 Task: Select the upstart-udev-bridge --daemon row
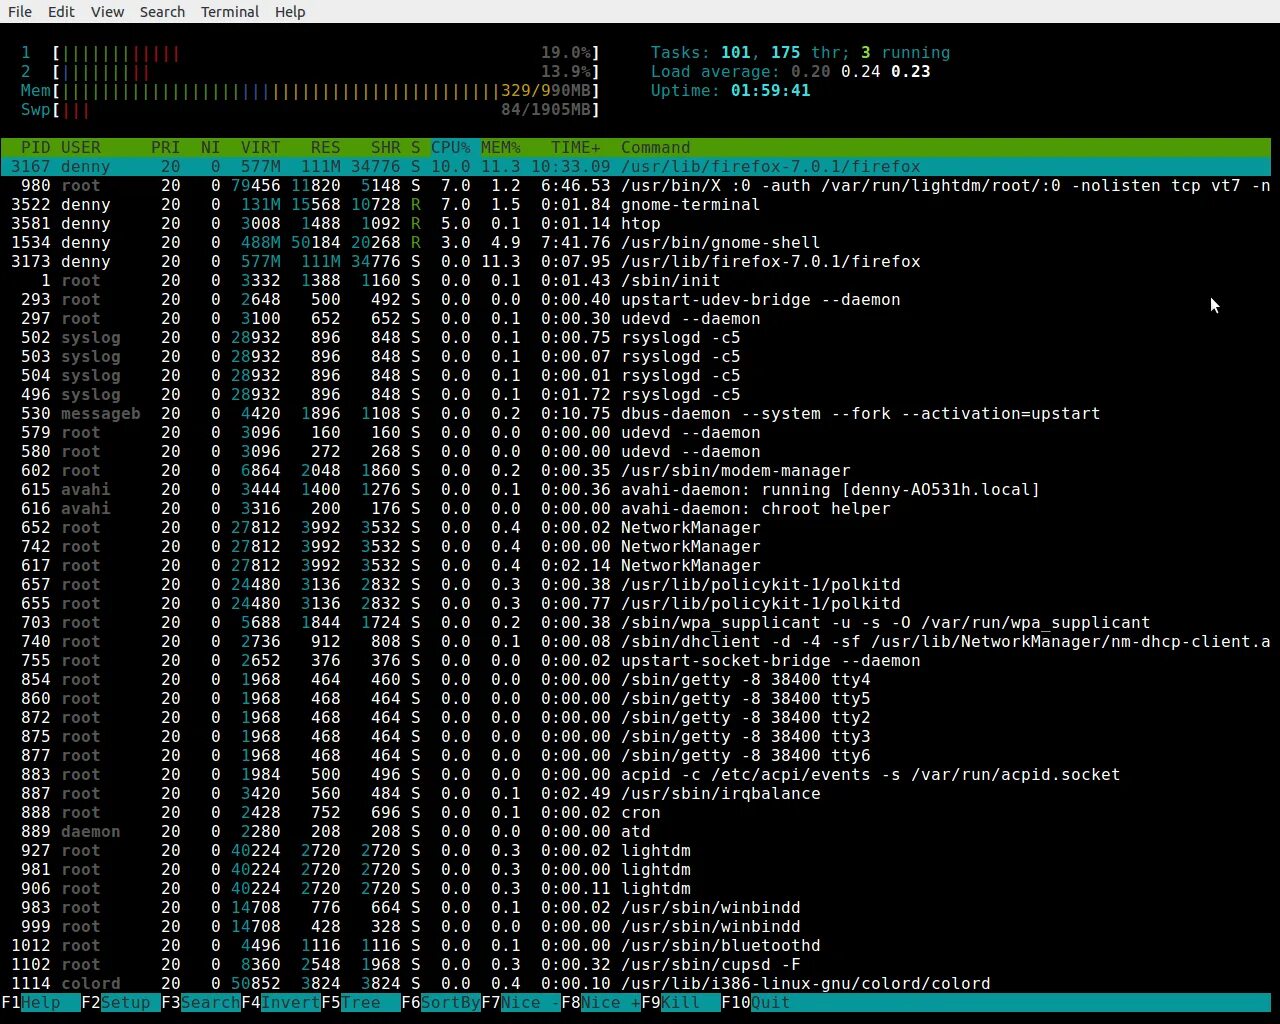(636, 299)
